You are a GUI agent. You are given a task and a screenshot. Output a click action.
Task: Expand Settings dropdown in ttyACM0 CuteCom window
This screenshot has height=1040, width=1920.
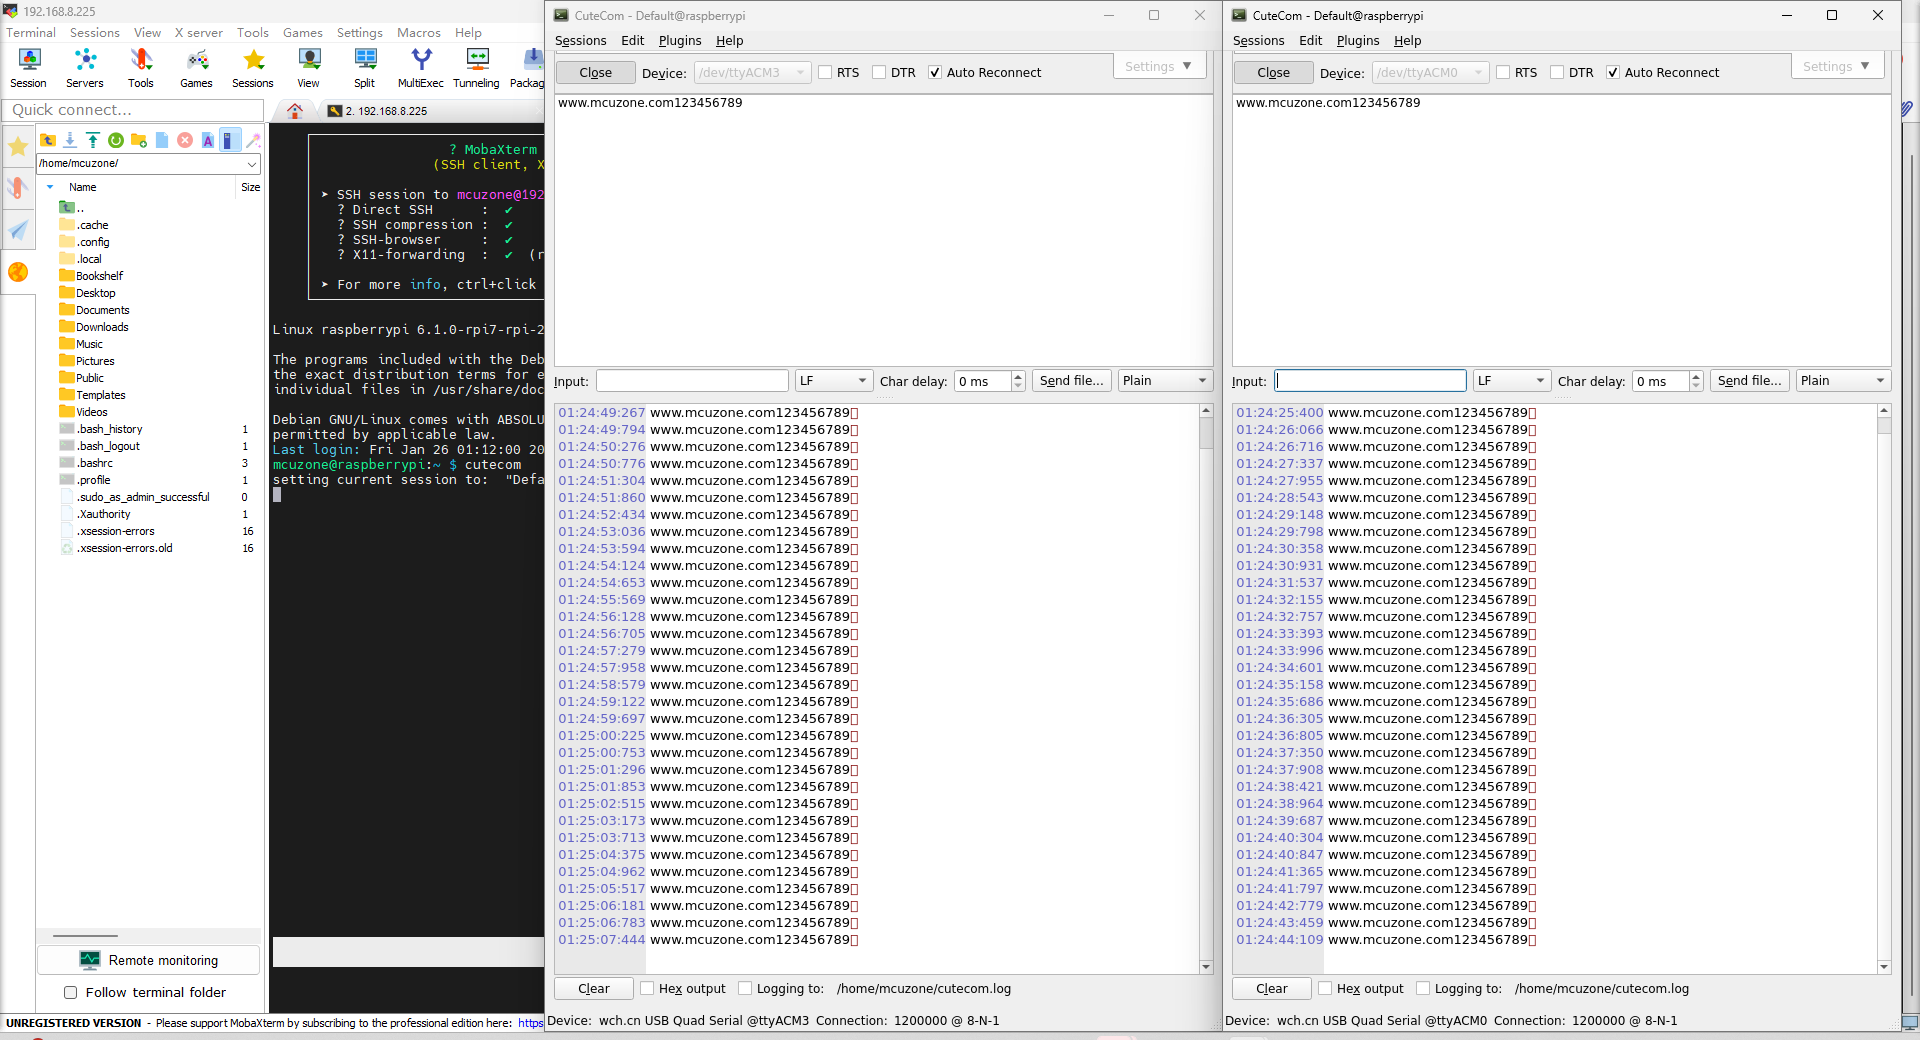[1837, 66]
